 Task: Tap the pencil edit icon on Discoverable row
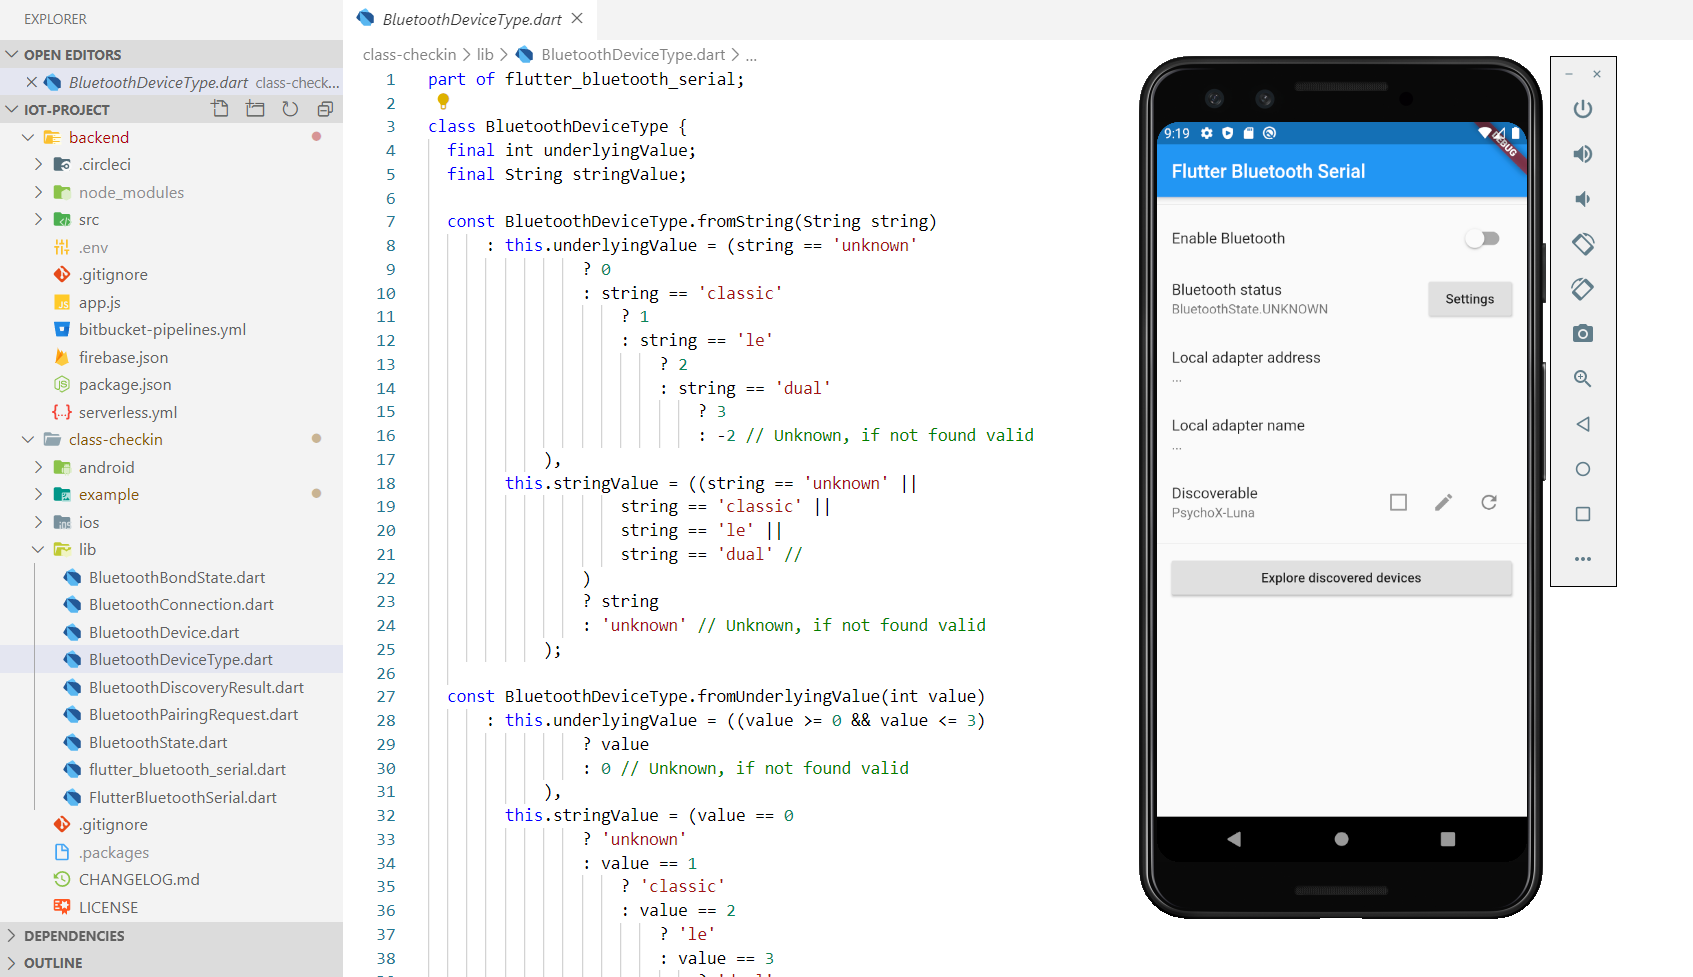[x=1443, y=502]
